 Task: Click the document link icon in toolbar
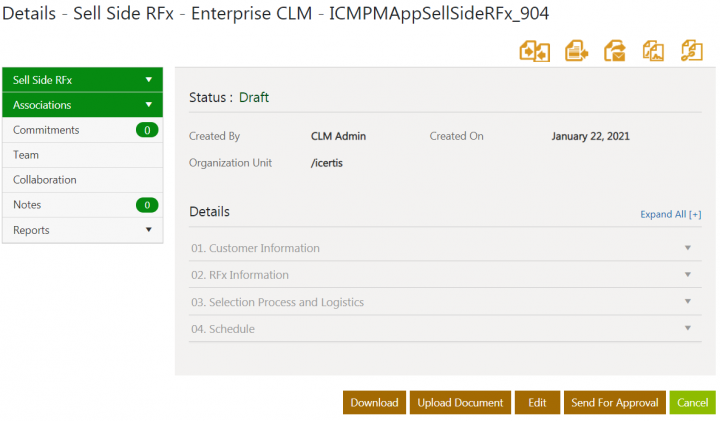coord(691,51)
